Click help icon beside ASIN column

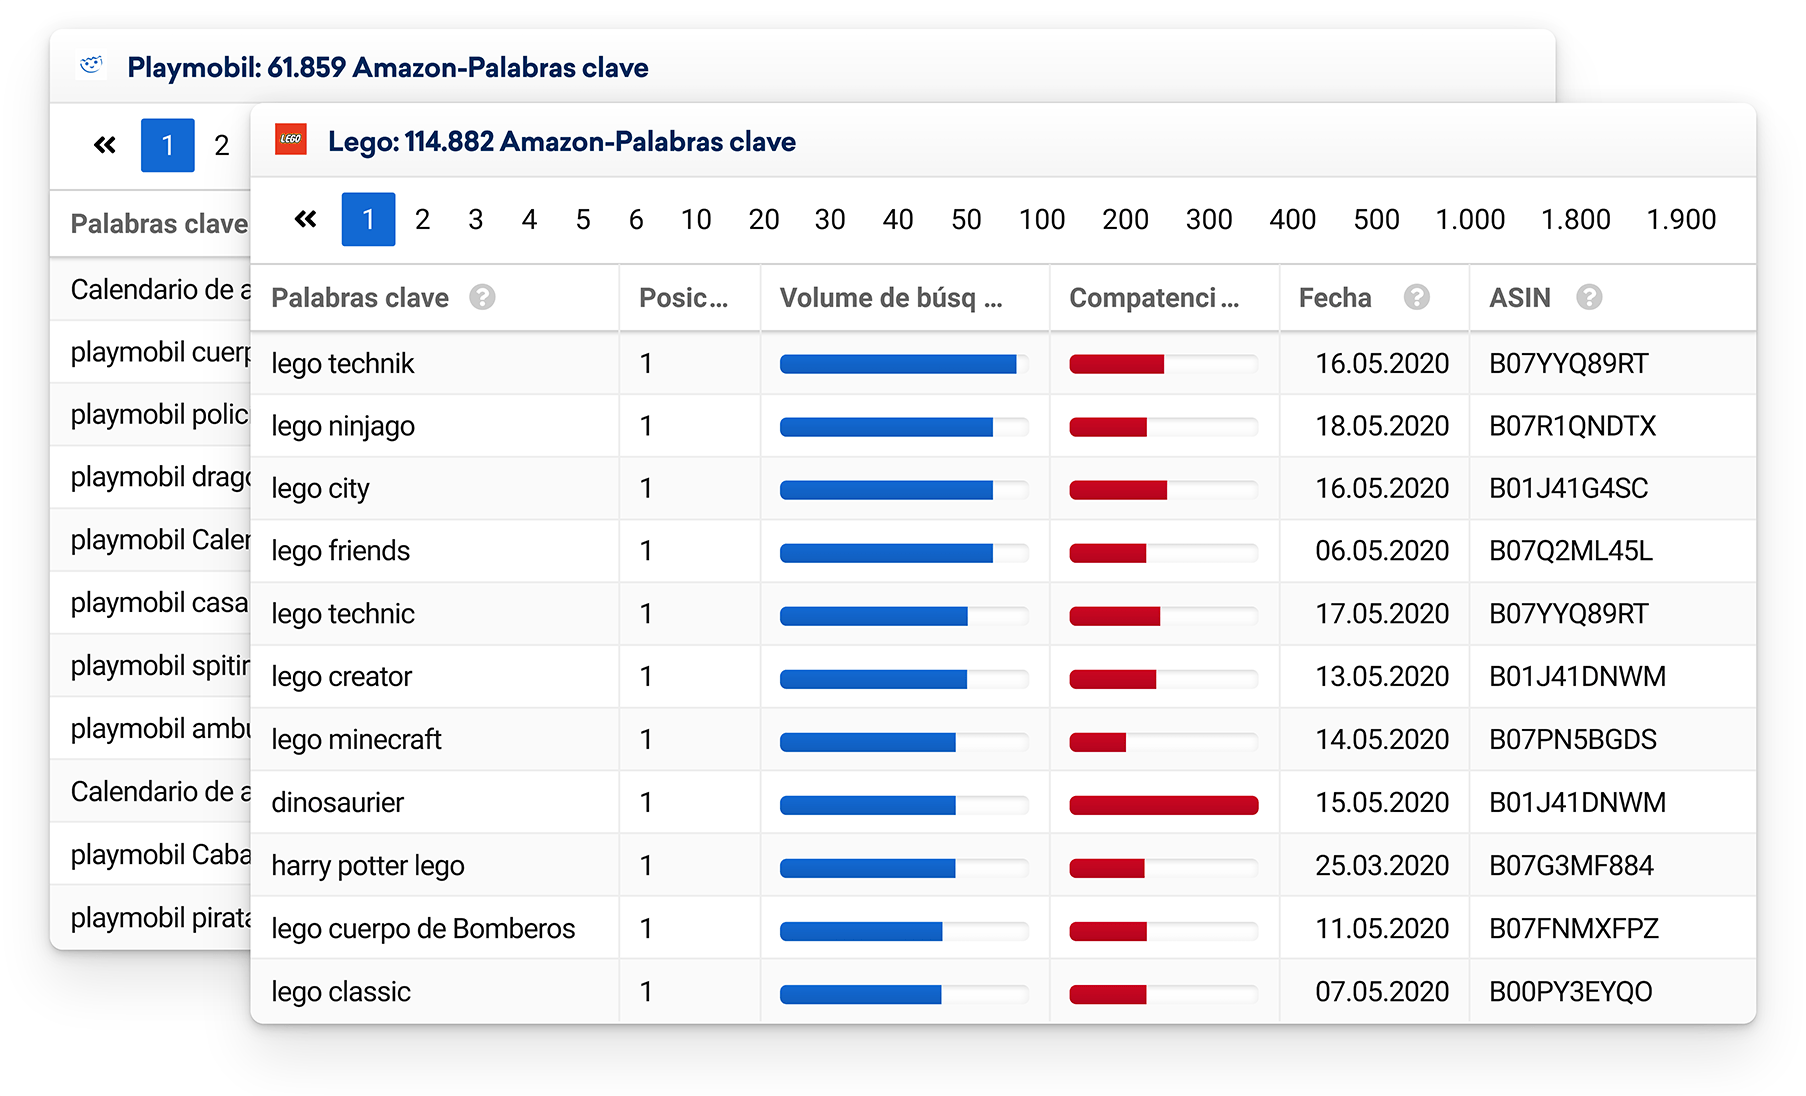[x=1588, y=297]
